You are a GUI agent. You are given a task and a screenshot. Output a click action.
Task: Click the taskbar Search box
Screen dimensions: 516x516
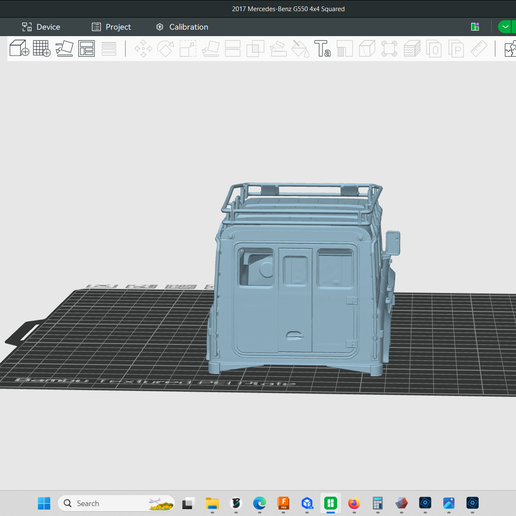tap(116, 503)
